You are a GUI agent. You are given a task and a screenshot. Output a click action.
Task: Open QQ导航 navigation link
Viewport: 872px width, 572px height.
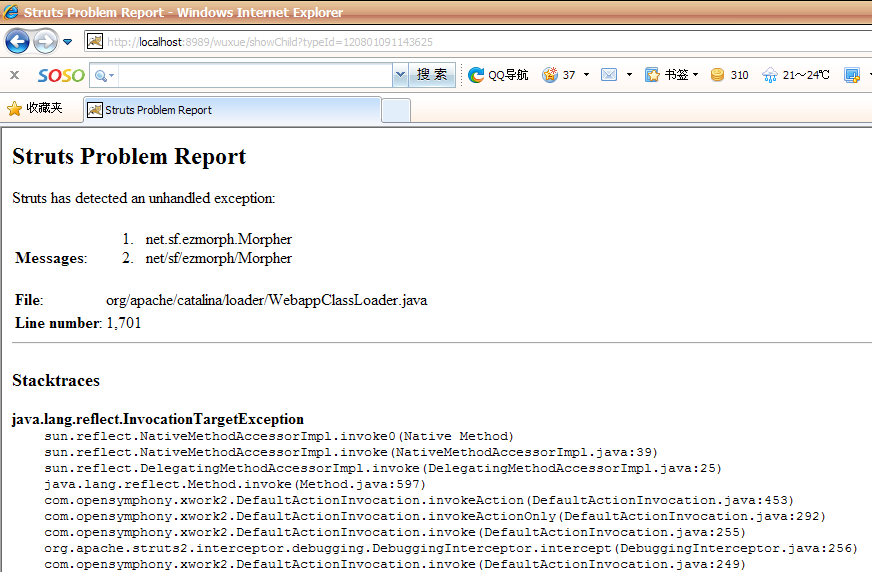(x=498, y=75)
